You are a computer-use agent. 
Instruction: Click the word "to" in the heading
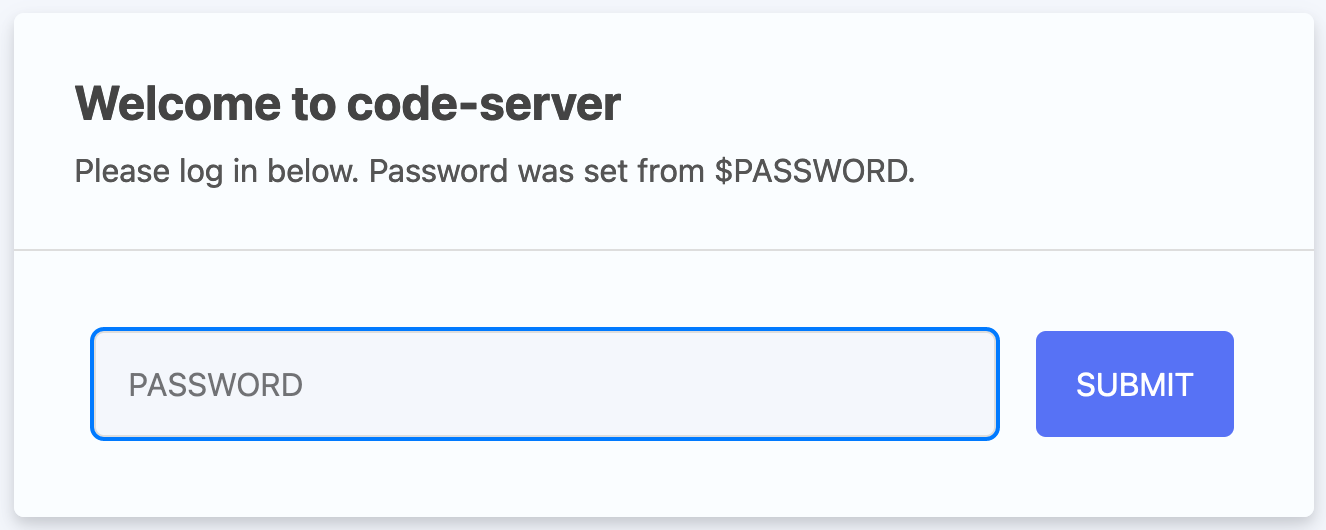pos(313,104)
